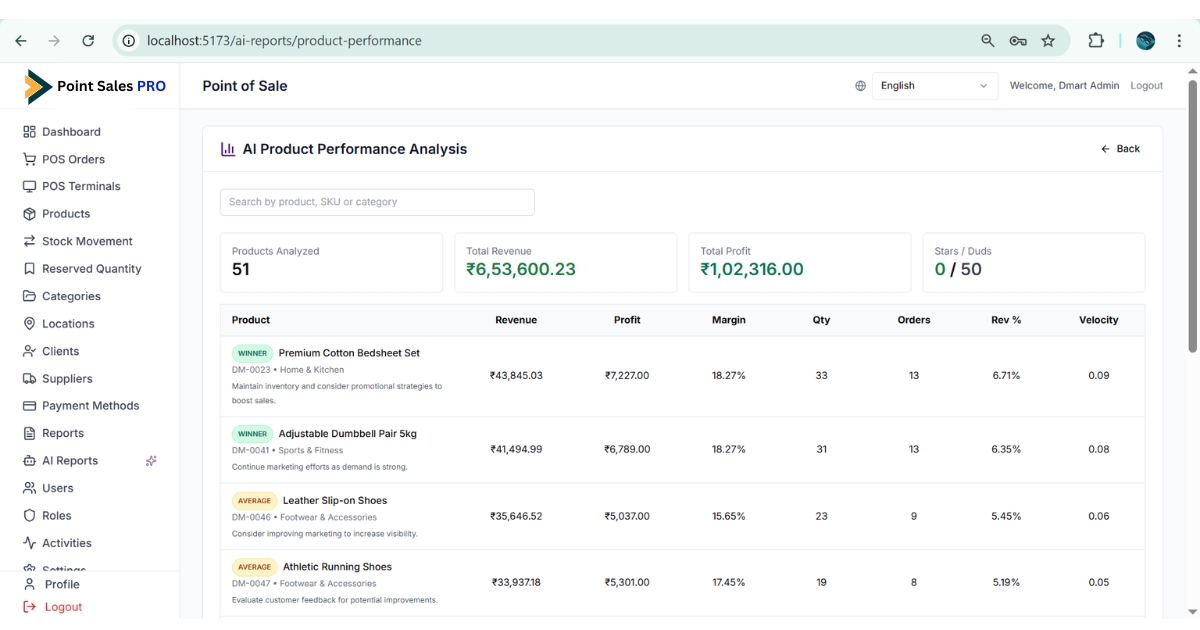Click the Categories folder icon

point(29,296)
